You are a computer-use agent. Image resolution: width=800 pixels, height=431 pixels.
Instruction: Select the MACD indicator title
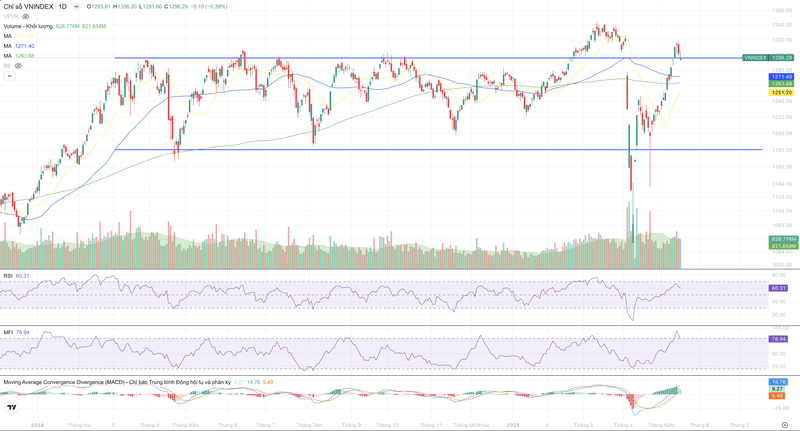pos(117,382)
